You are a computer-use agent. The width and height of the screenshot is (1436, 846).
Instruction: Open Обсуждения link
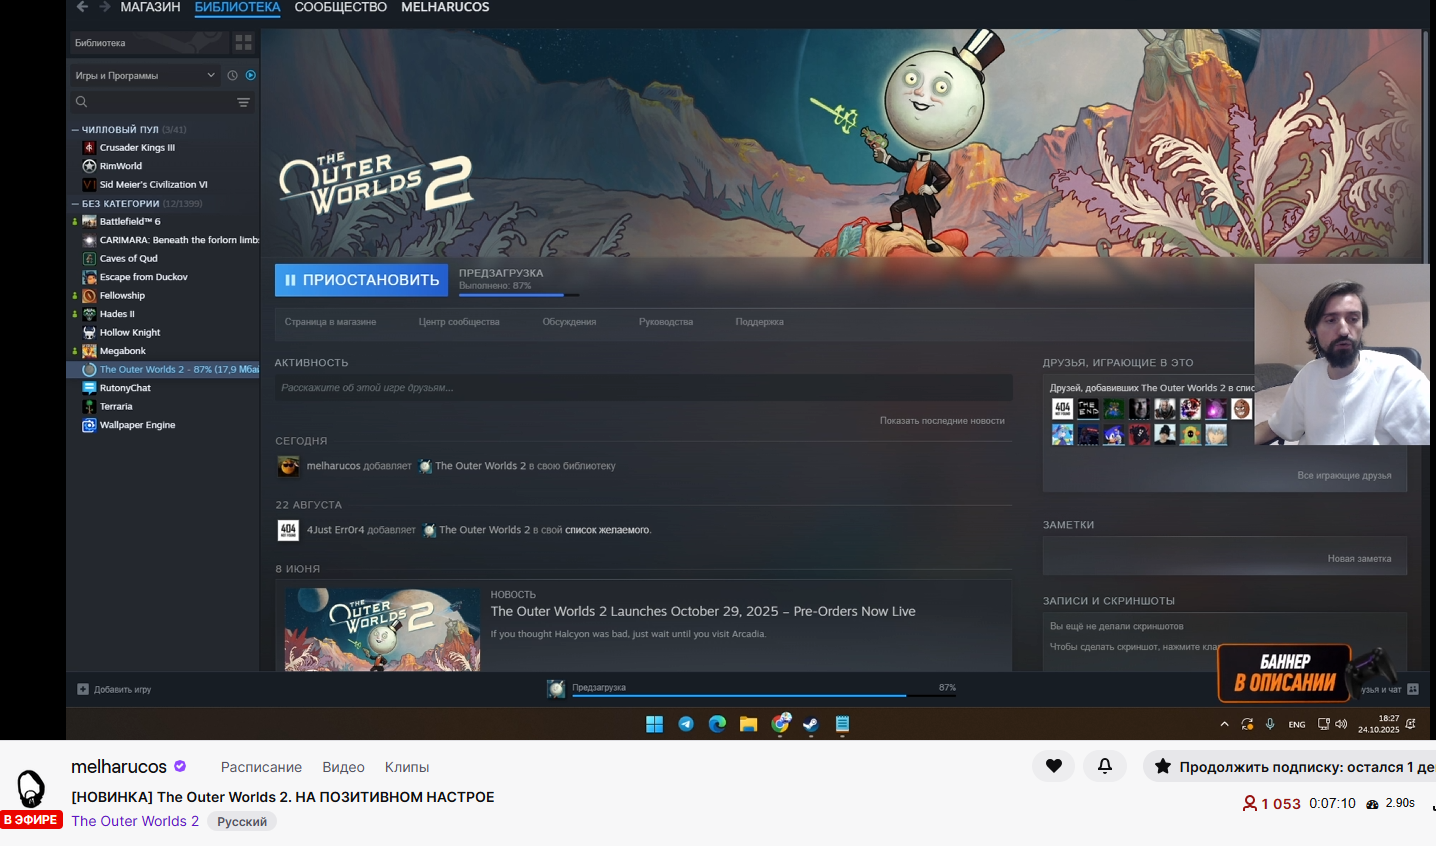pos(569,322)
